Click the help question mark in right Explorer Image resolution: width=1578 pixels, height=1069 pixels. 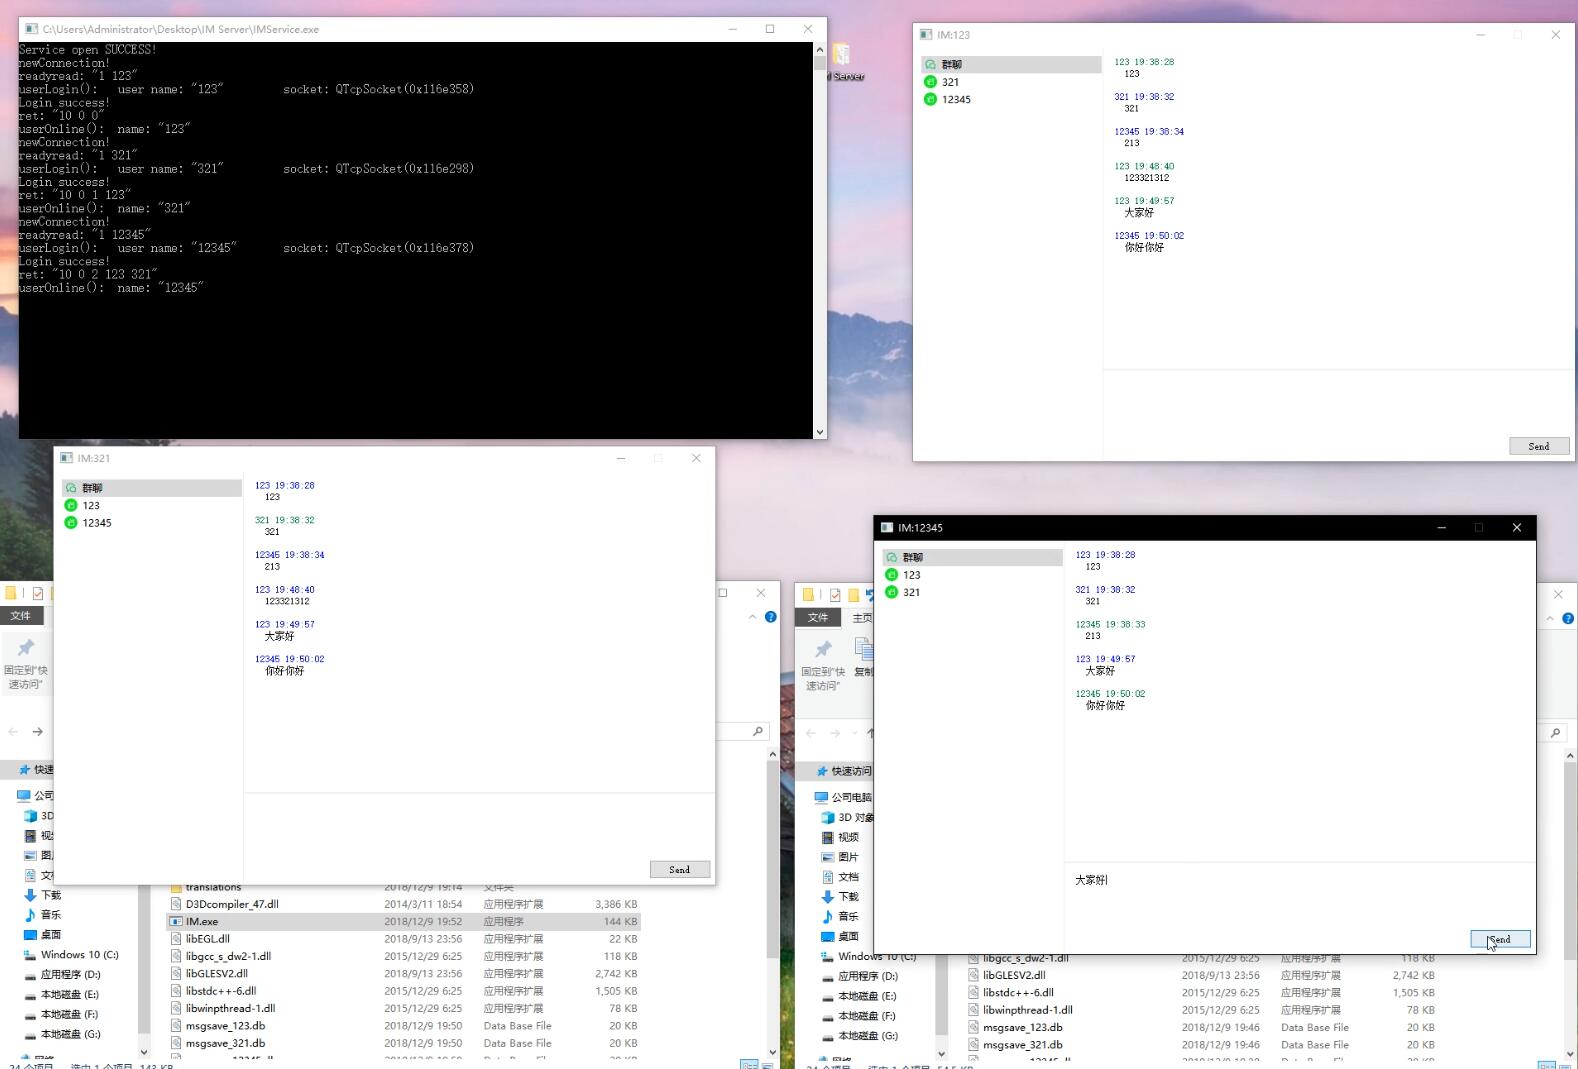[1568, 618]
